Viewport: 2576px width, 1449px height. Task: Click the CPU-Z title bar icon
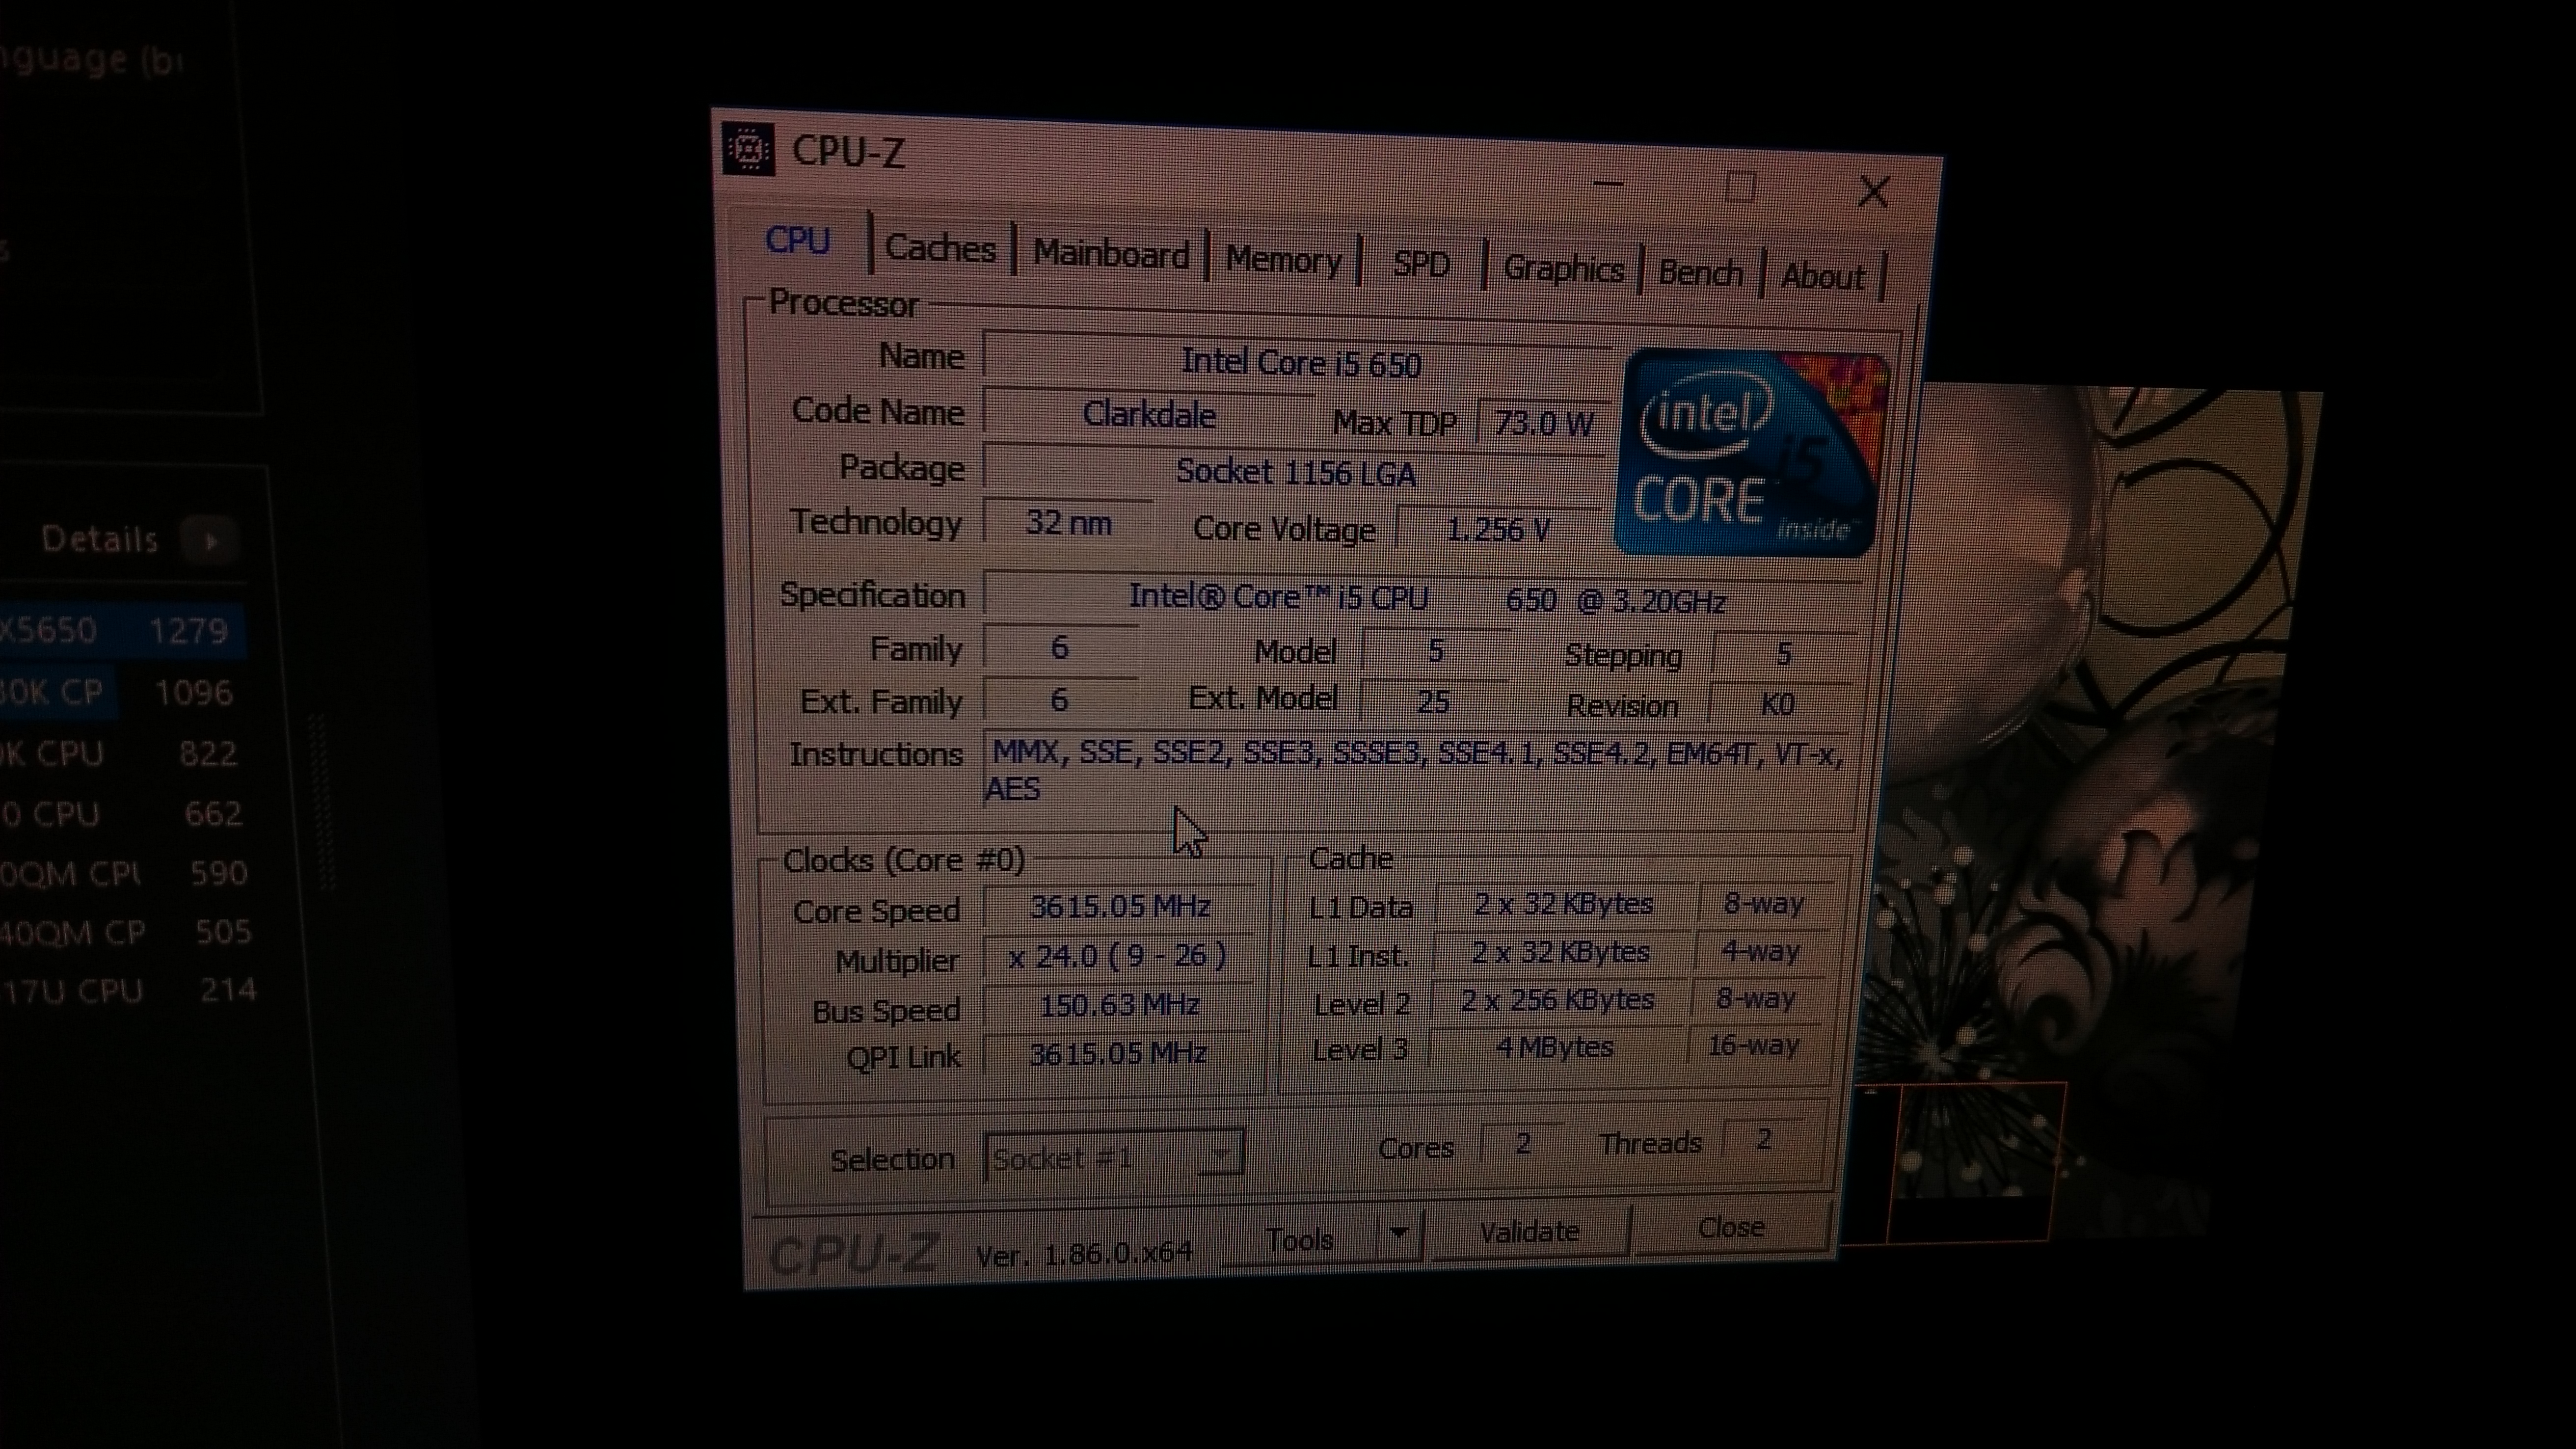click(748, 150)
